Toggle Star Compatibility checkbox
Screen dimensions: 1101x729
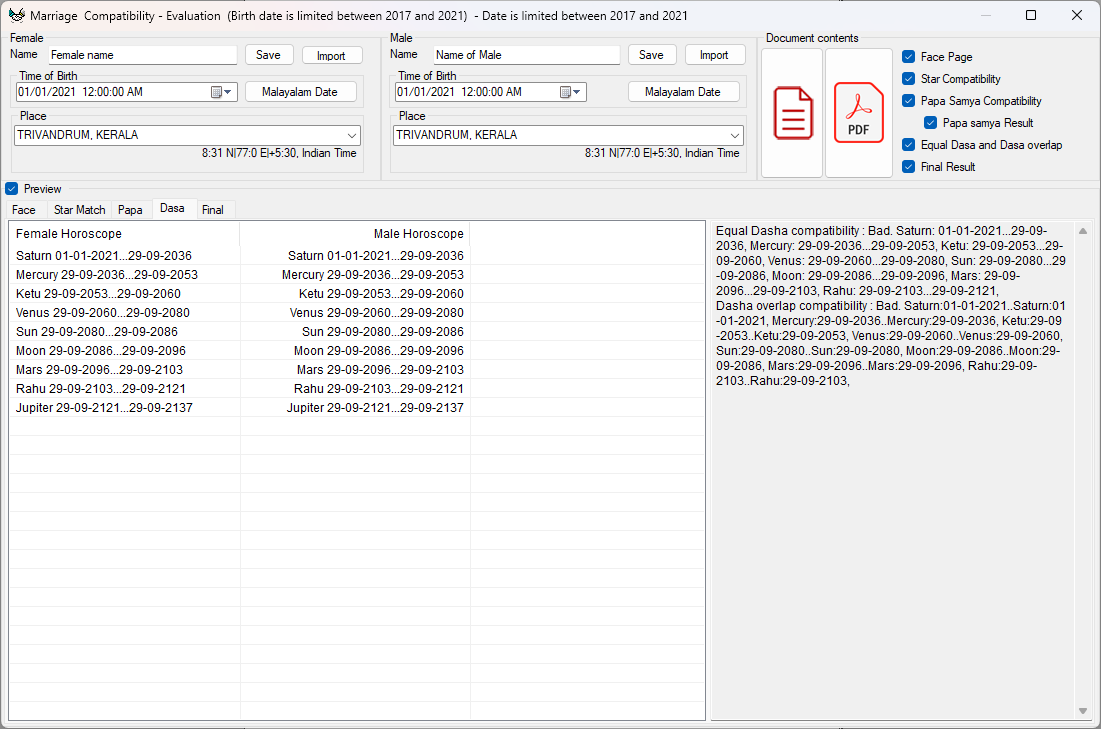[x=908, y=79]
